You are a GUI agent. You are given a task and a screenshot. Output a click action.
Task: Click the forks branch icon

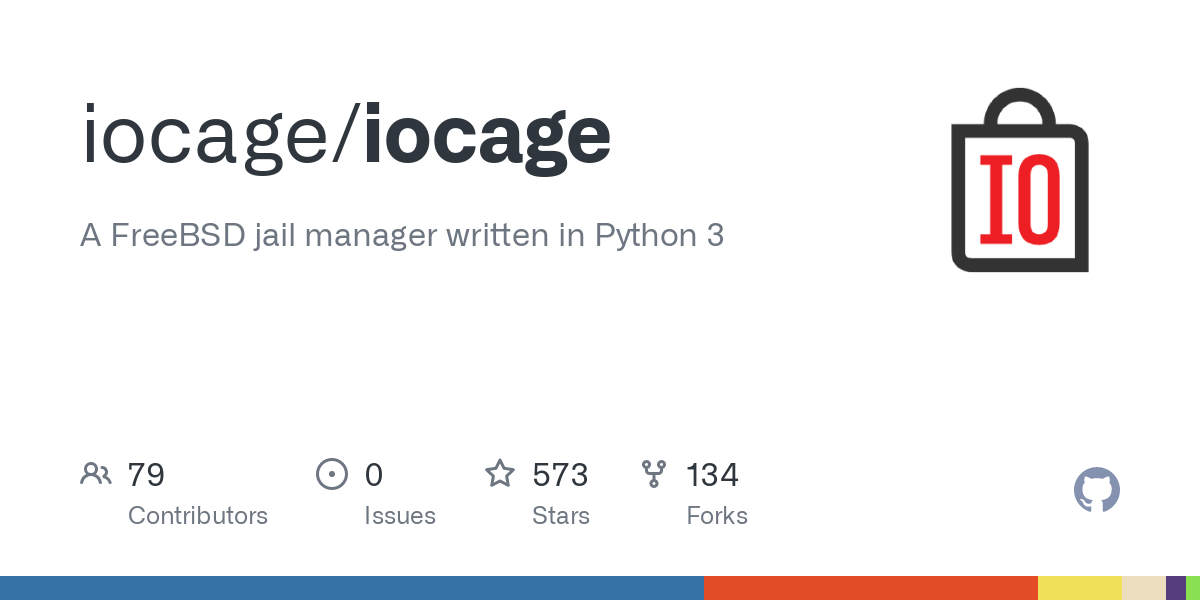click(x=654, y=474)
